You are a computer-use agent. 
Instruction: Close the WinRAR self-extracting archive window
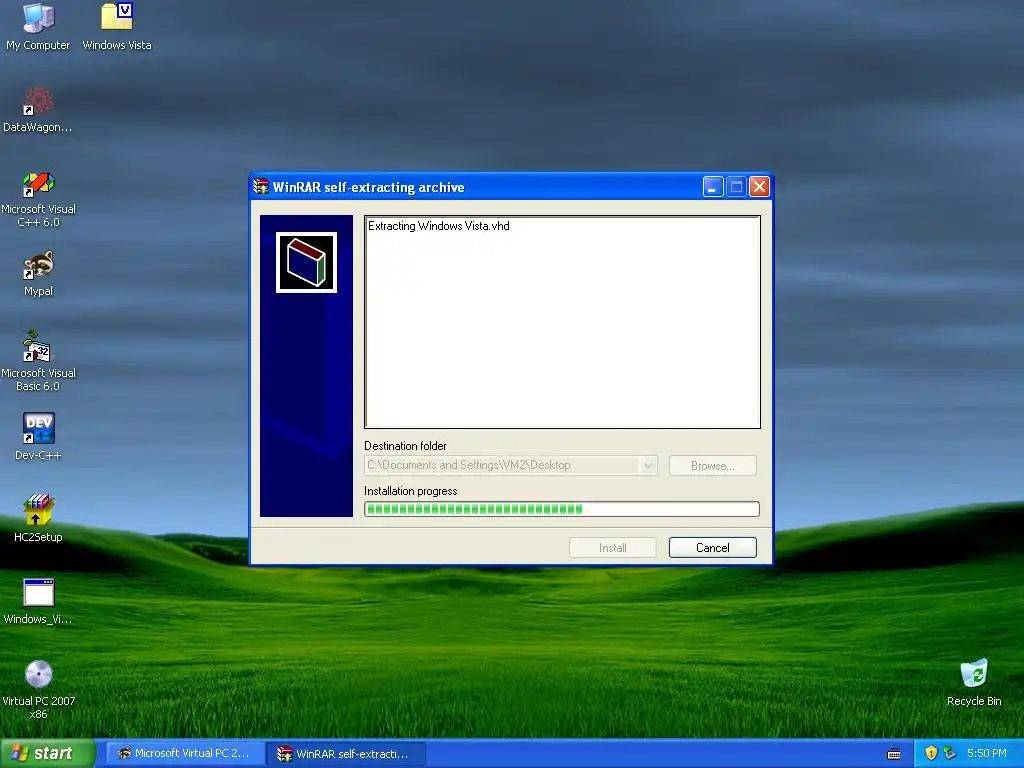pyautogui.click(x=760, y=187)
